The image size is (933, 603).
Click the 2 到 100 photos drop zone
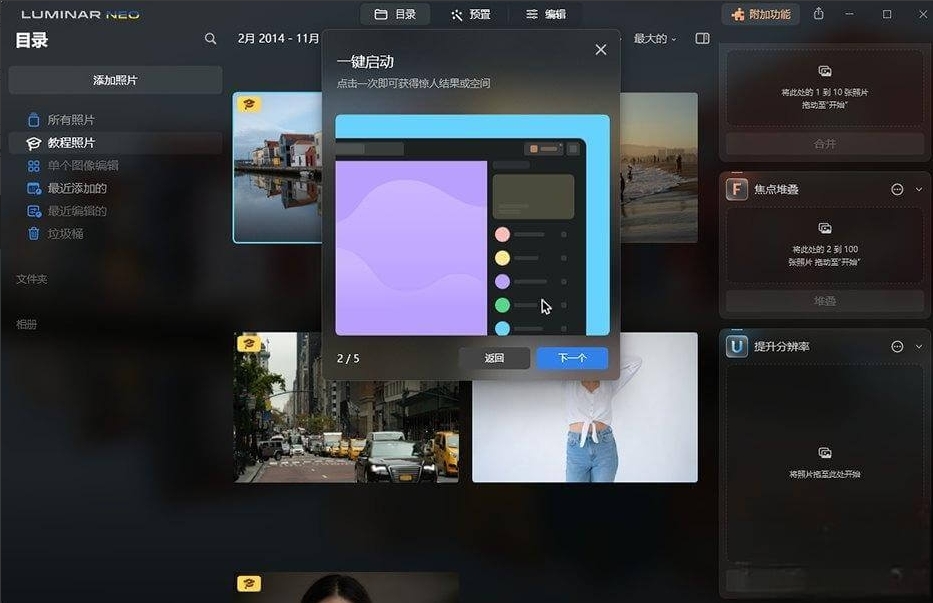click(825, 245)
